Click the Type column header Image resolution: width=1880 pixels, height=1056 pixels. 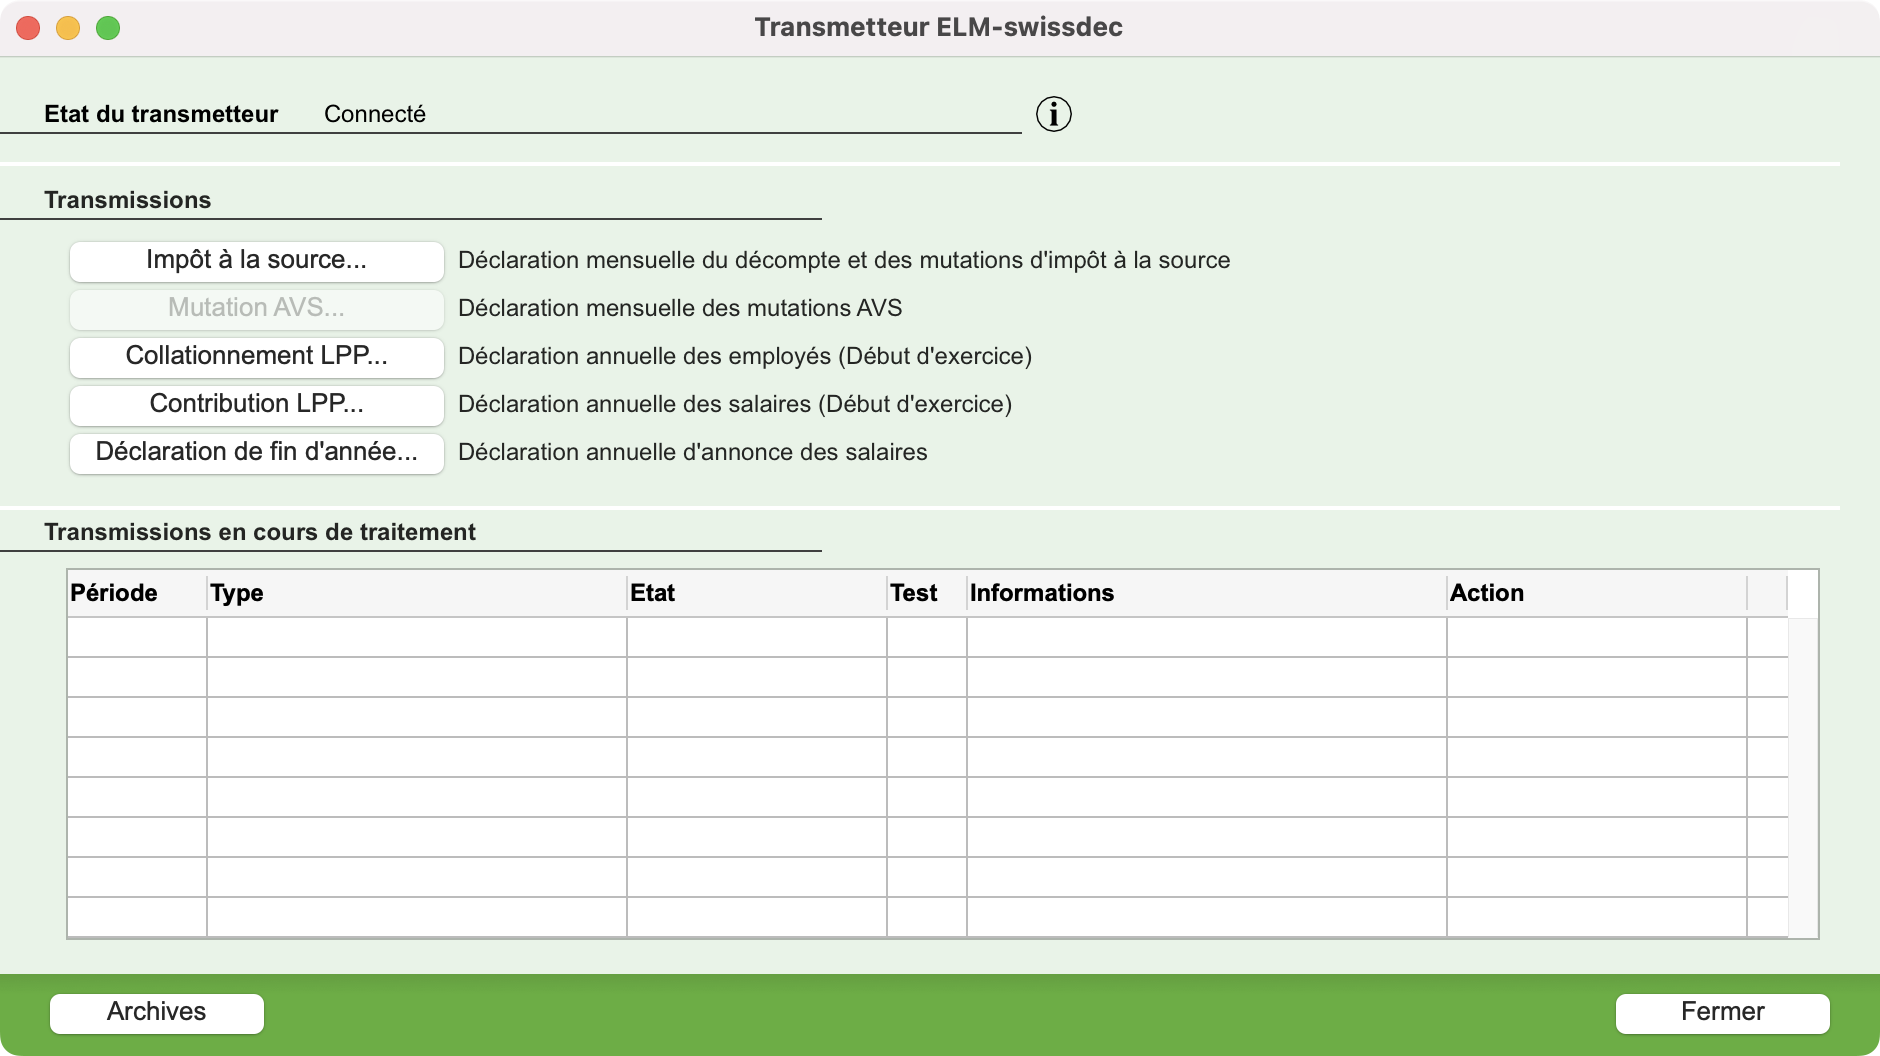click(417, 593)
